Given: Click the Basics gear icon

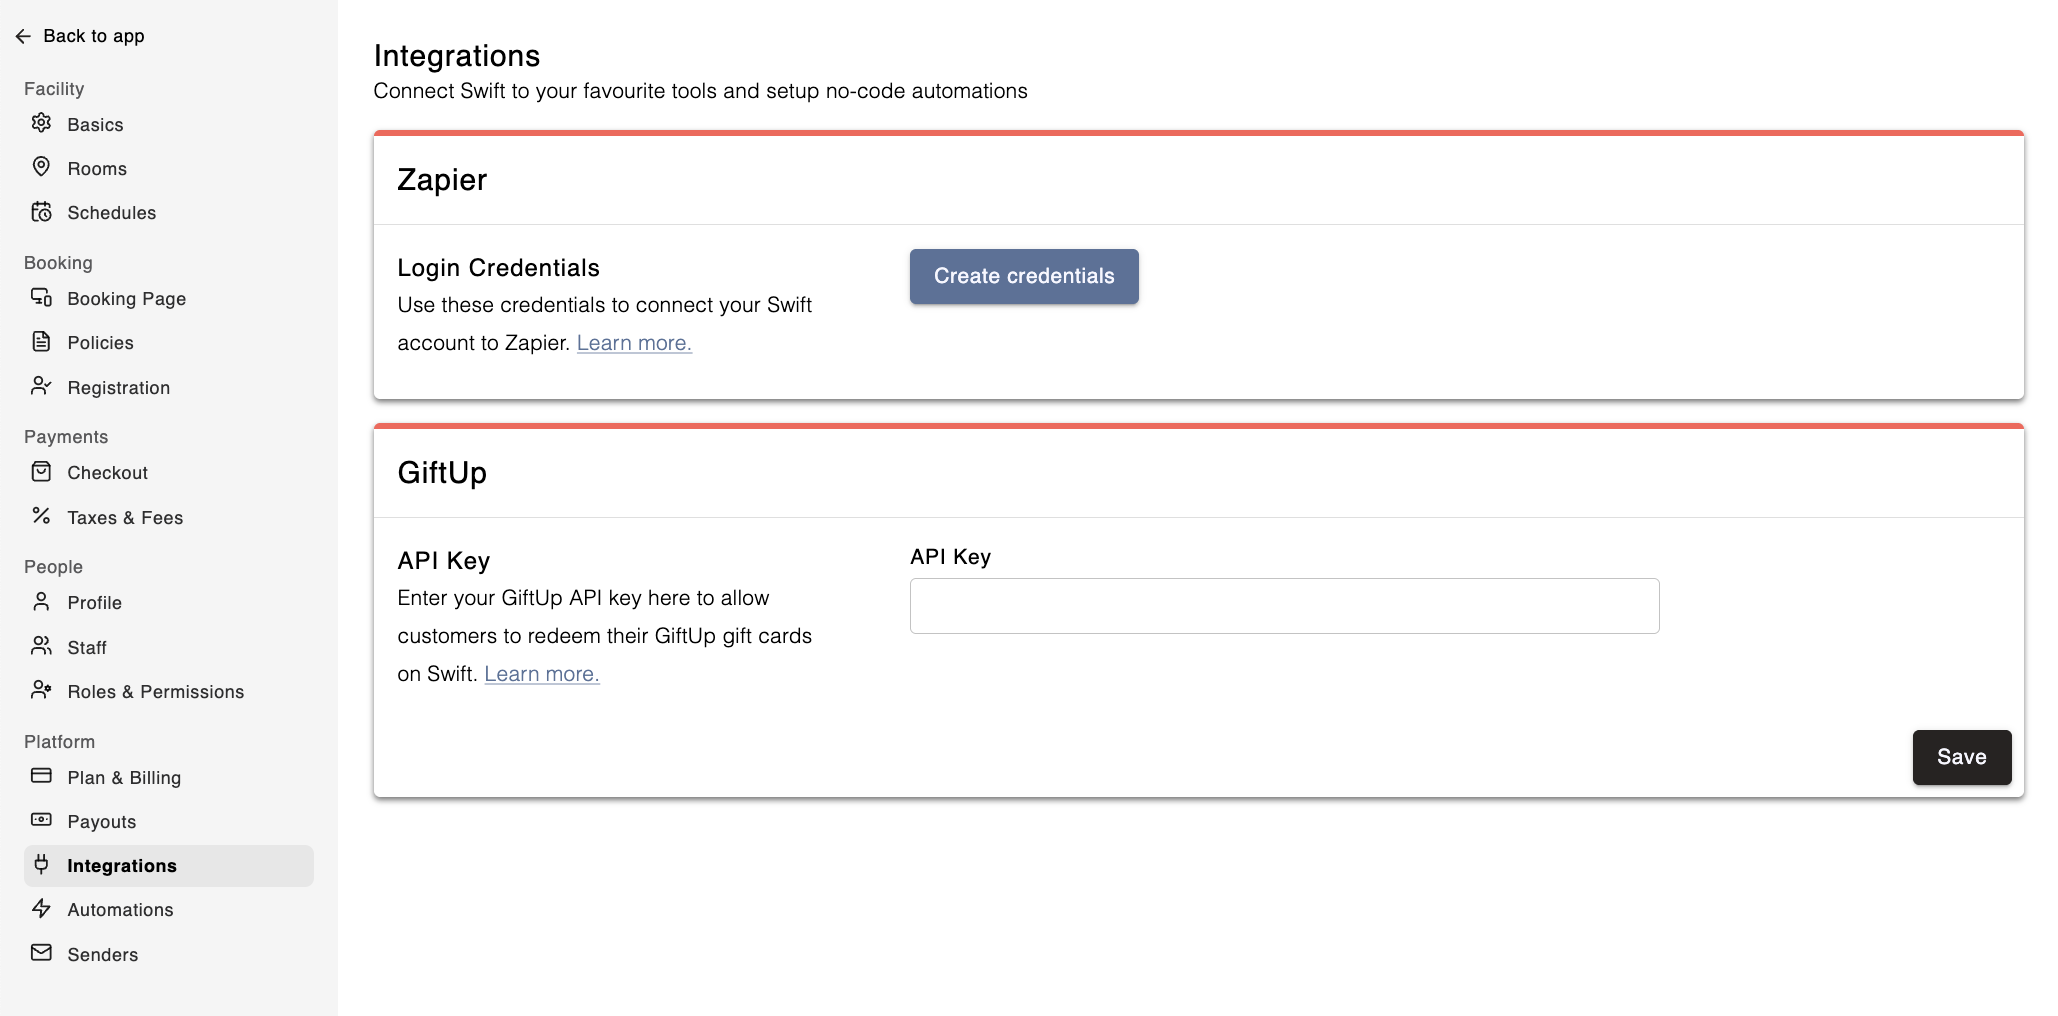Looking at the screenshot, I should (41, 123).
